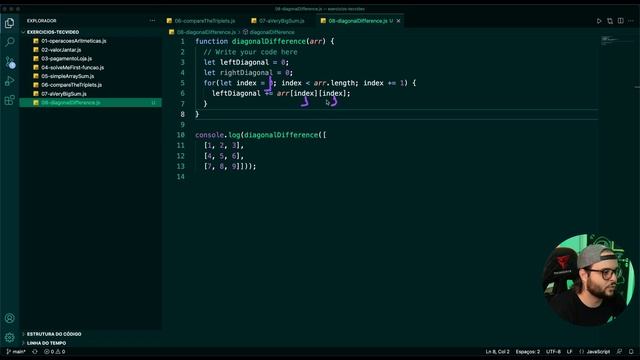Click the JS icon in the breadcrumb

tap(171, 32)
